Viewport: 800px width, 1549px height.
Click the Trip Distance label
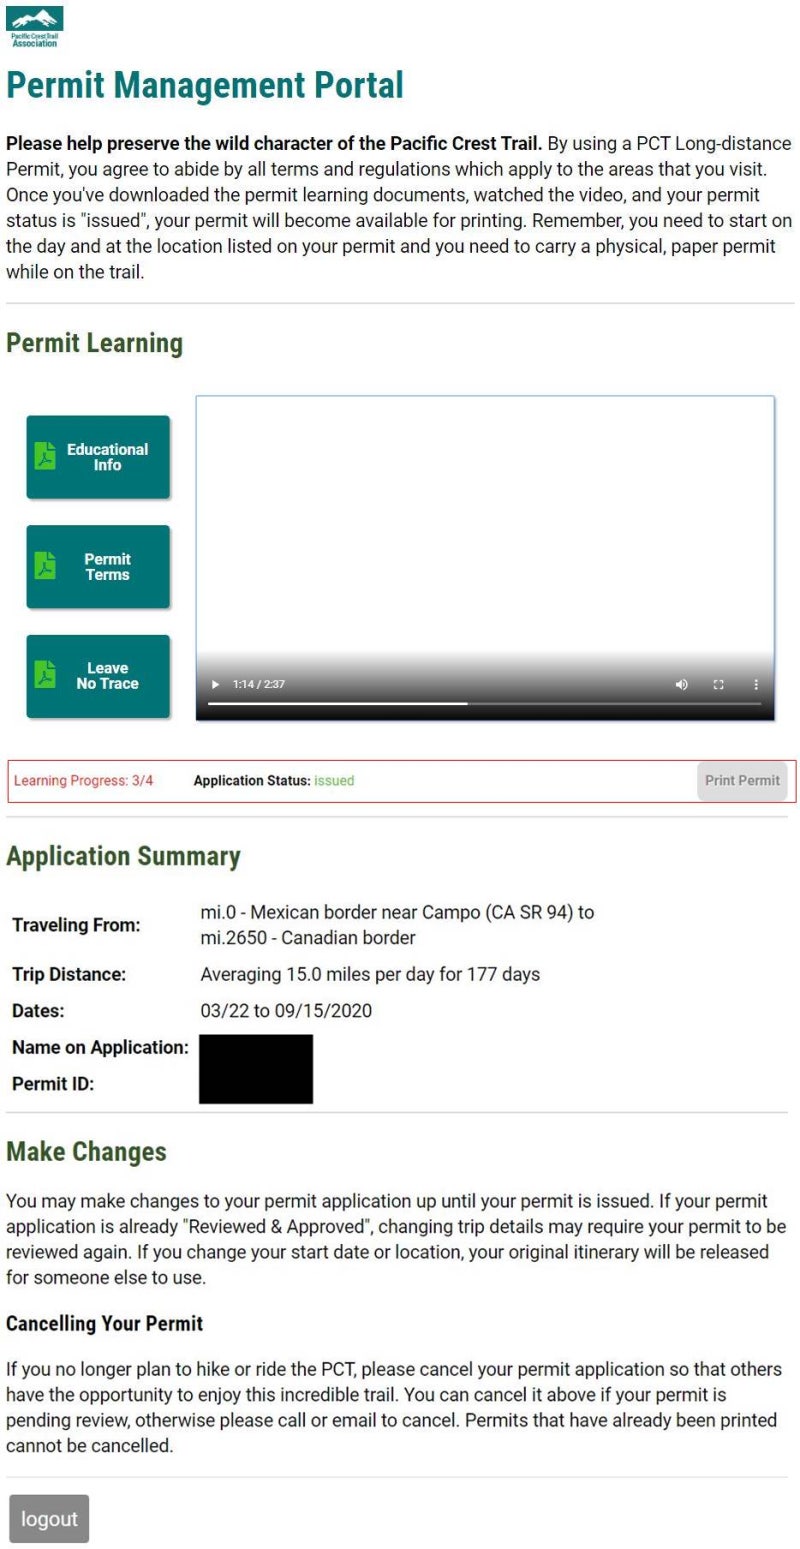[x=69, y=974]
